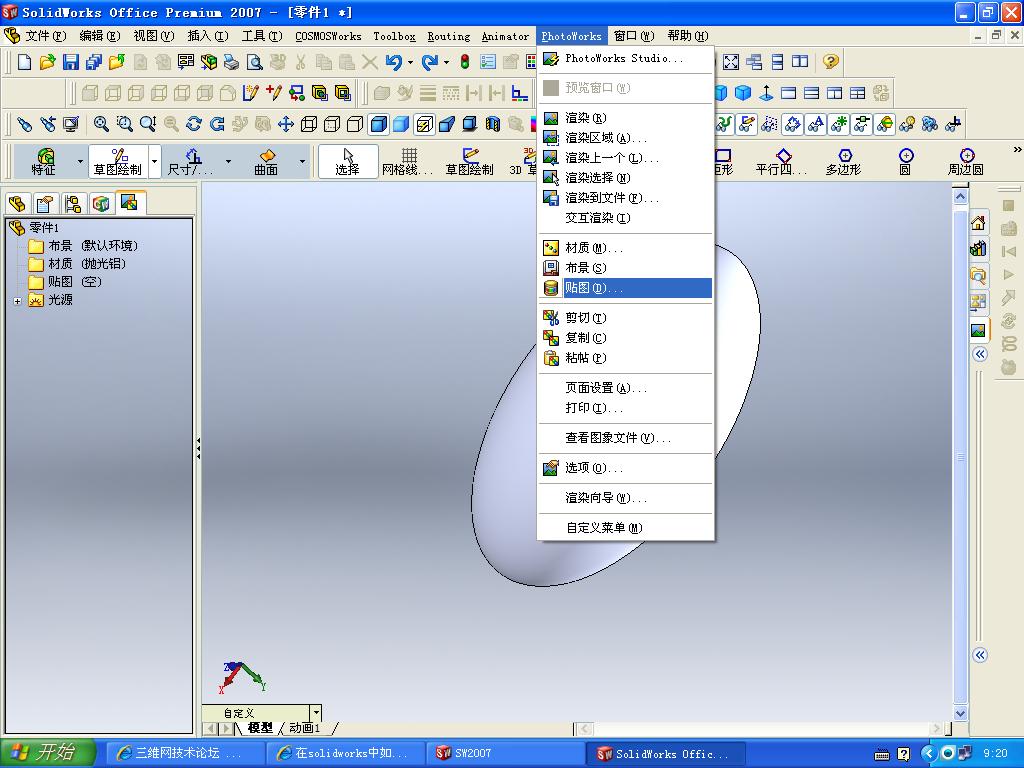Select the Parallelogram sketch tool
Image resolution: width=1024 pixels, height=768 pixels.
[781, 161]
